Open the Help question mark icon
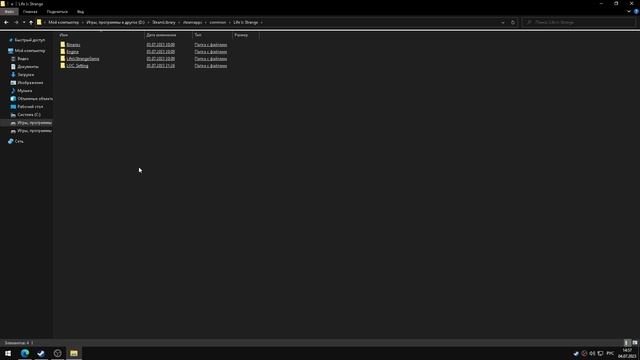640x360 pixels. 636,11
